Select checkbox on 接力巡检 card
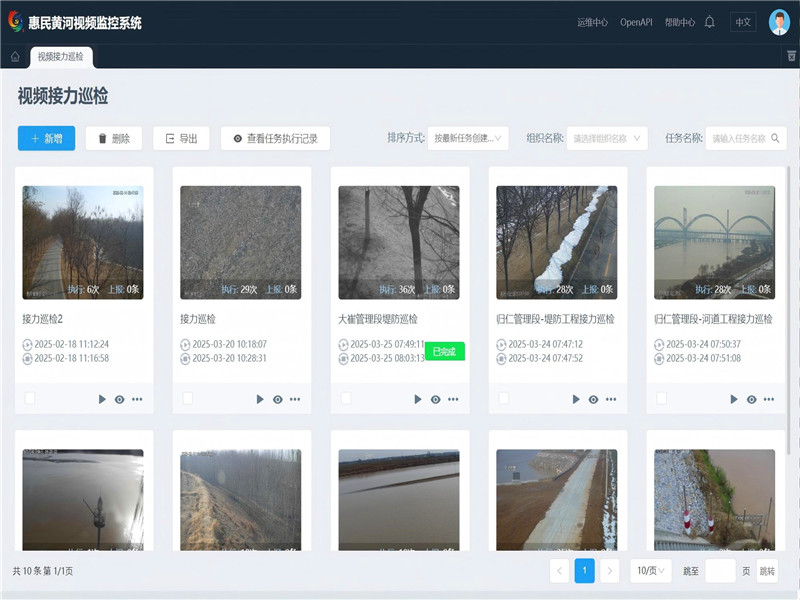800x600 pixels. tap(188, 398)
